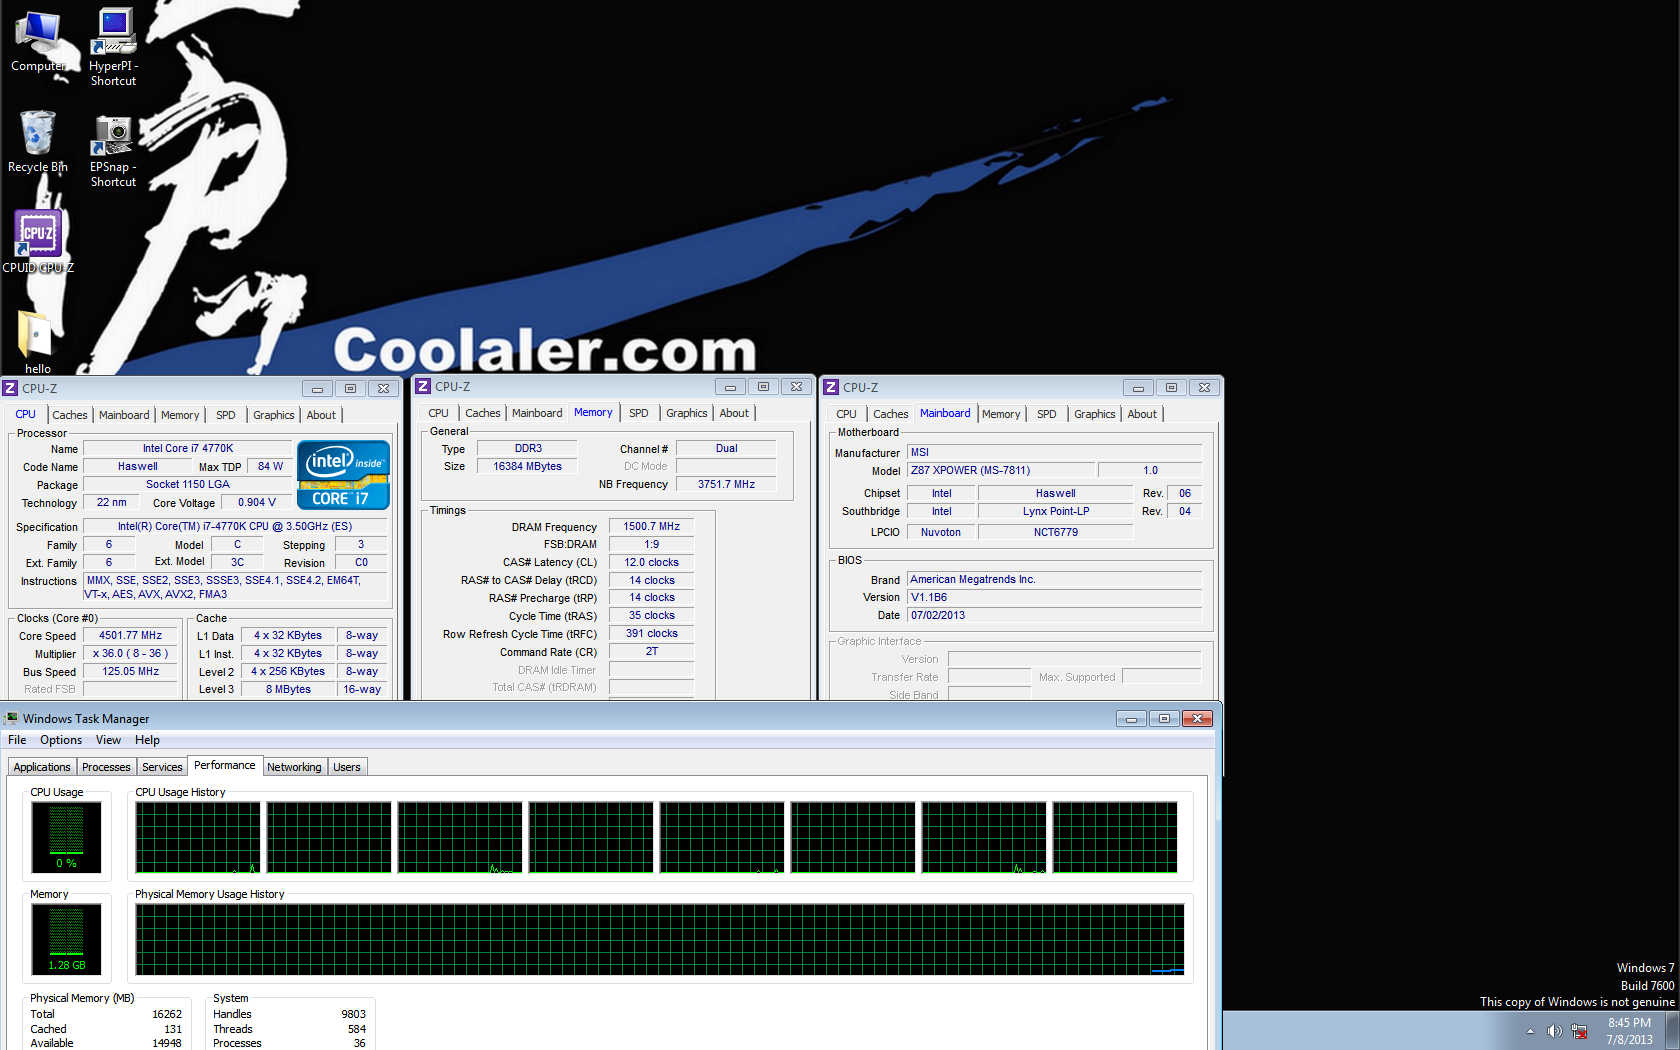Open the network tray icon
This screenshot has height=1050, width=1680.
(x=1580, y=1031)
